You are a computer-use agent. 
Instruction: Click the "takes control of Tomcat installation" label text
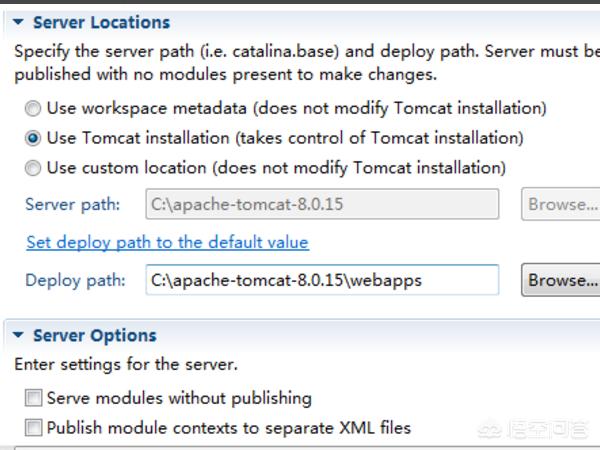[x=365, y=138]
